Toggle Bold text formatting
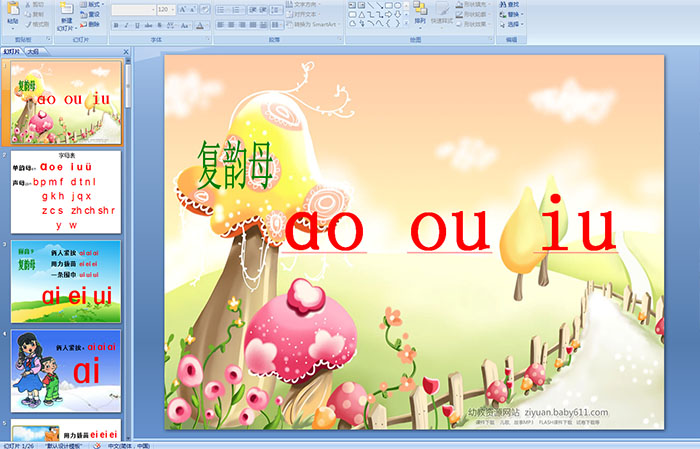This screenshot has width=700, height=449. point(115,25)
